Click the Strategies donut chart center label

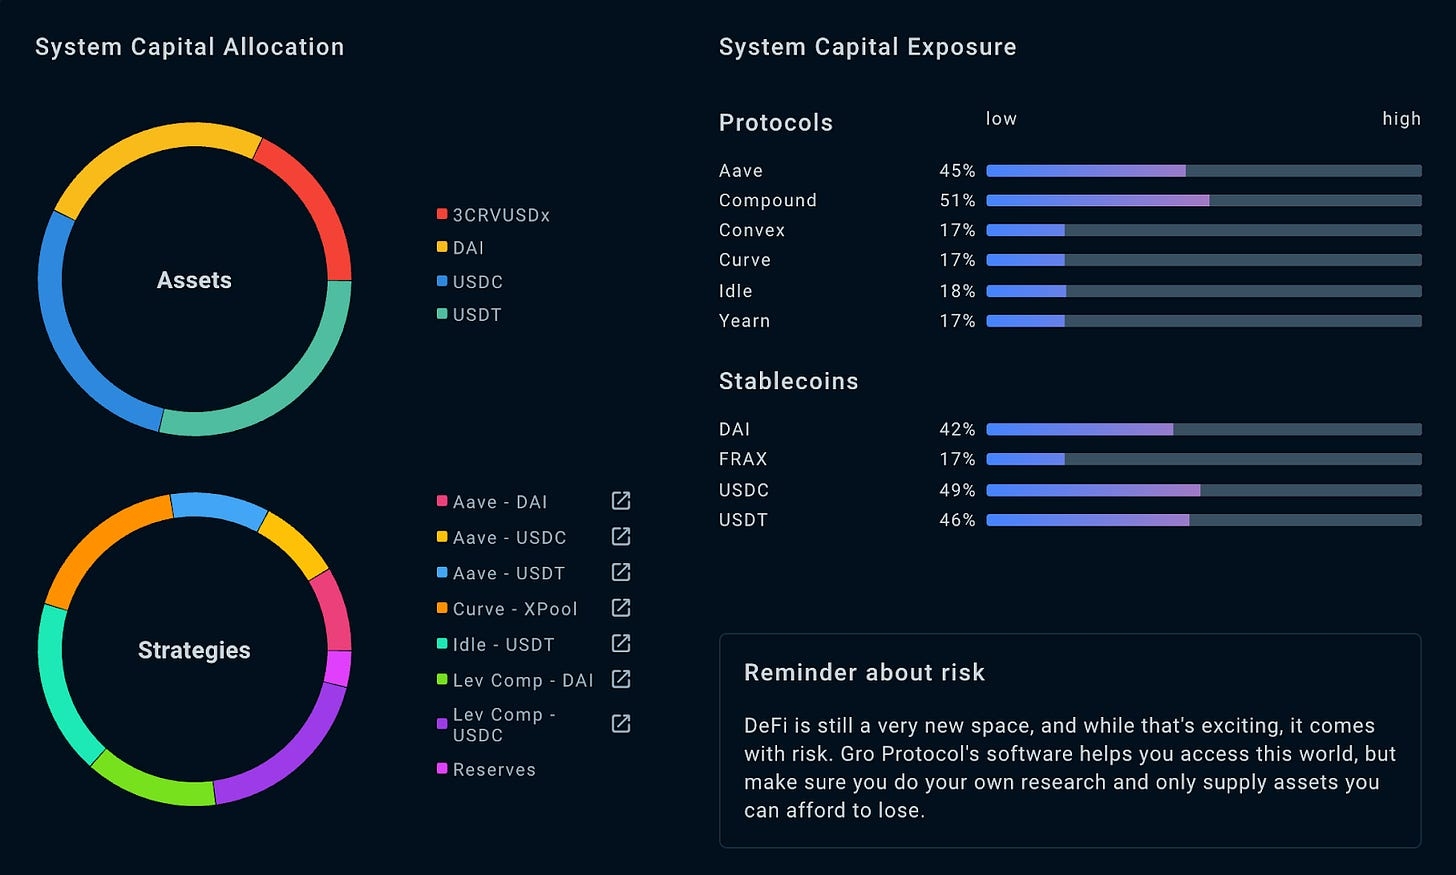coord(194,650)
